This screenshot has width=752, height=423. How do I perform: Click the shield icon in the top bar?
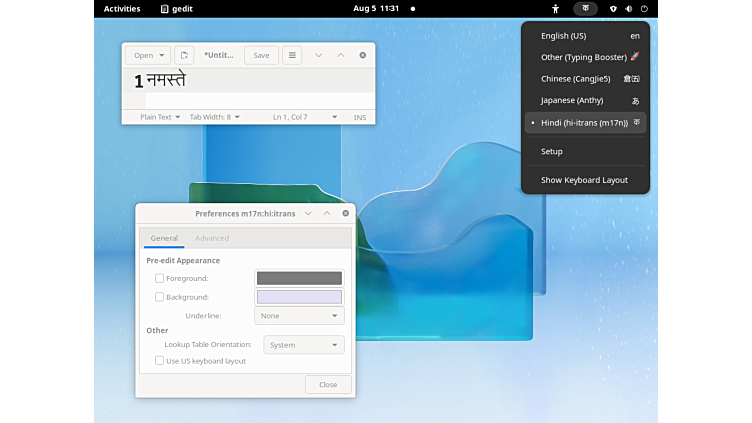(x=613, y=8)
